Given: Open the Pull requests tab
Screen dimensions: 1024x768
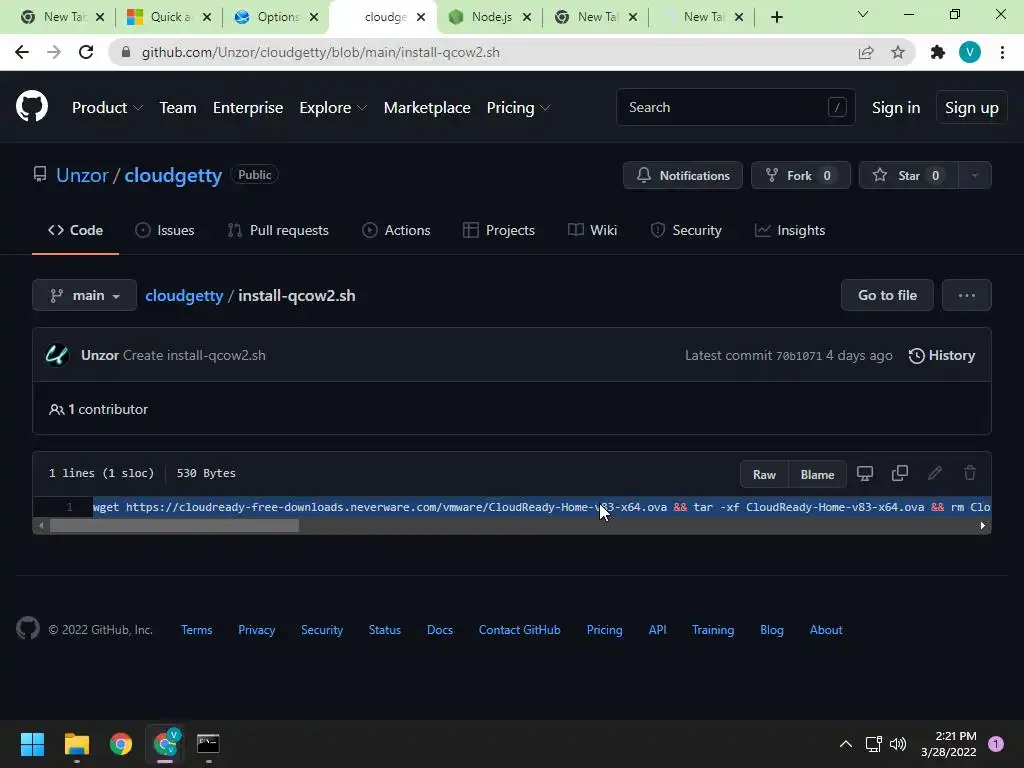Looking at the screenshot, I should click(x=278, y=231).
